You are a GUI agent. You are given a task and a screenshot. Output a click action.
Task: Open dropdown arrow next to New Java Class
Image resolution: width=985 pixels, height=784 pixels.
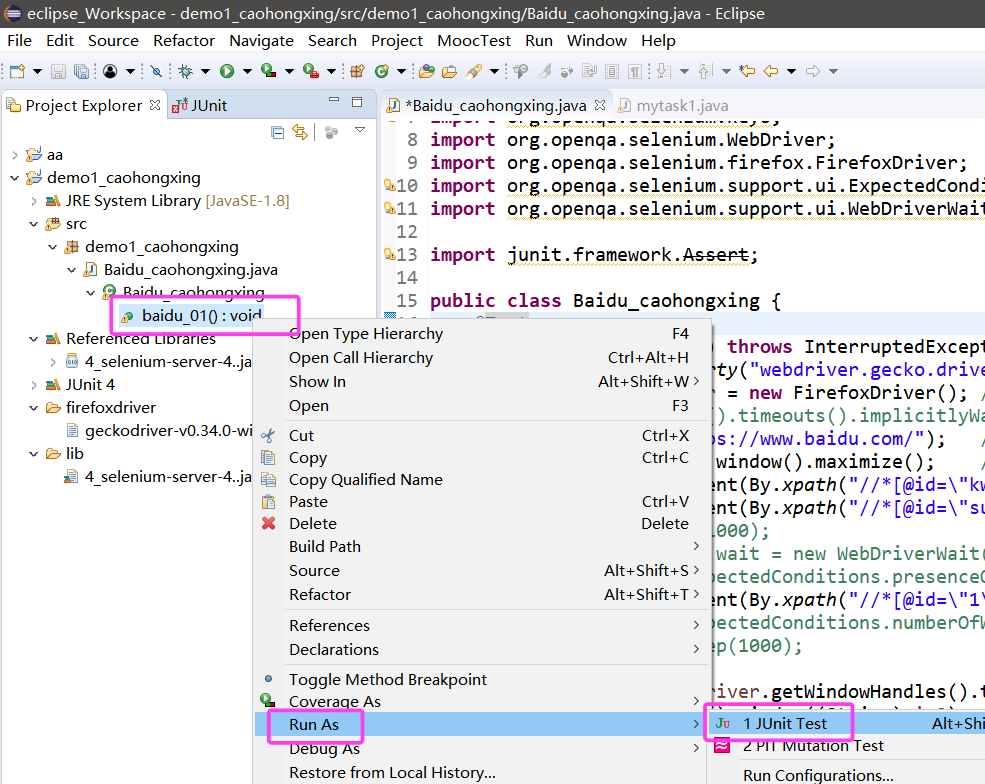point(401,71)
